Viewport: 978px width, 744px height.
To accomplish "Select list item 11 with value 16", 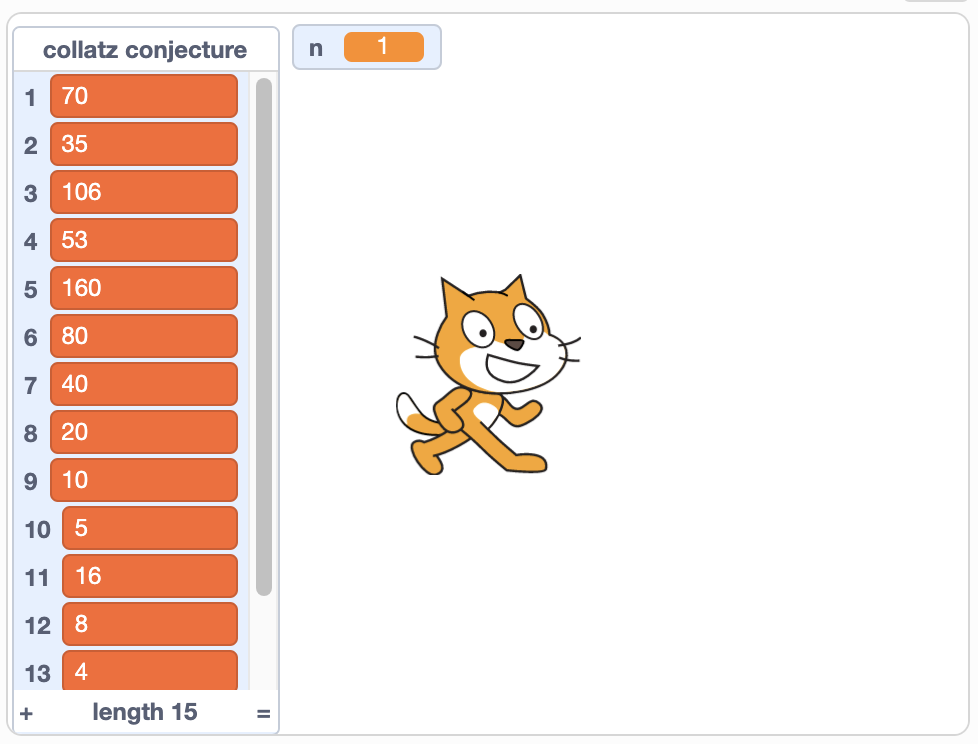I will click(150, 576).
